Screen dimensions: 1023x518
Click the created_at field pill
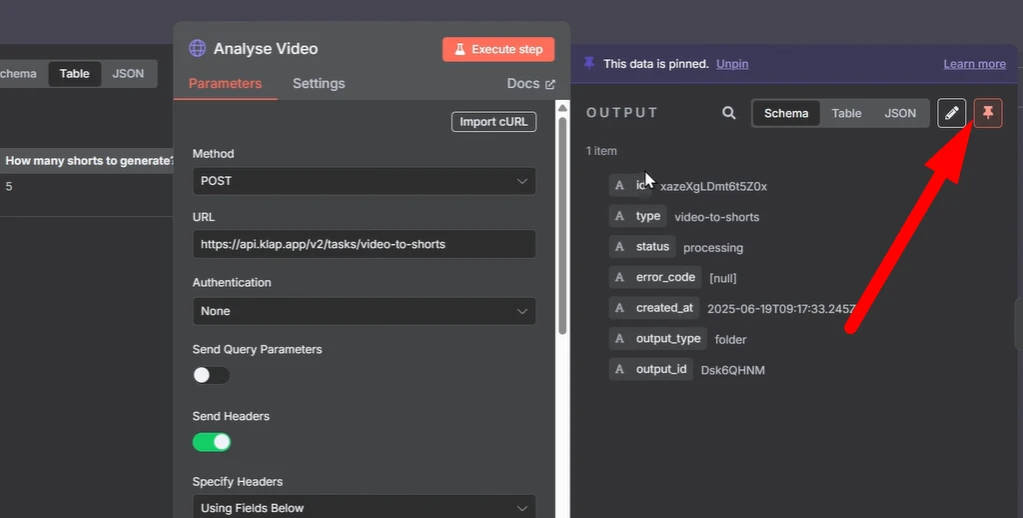pos(654,308)
